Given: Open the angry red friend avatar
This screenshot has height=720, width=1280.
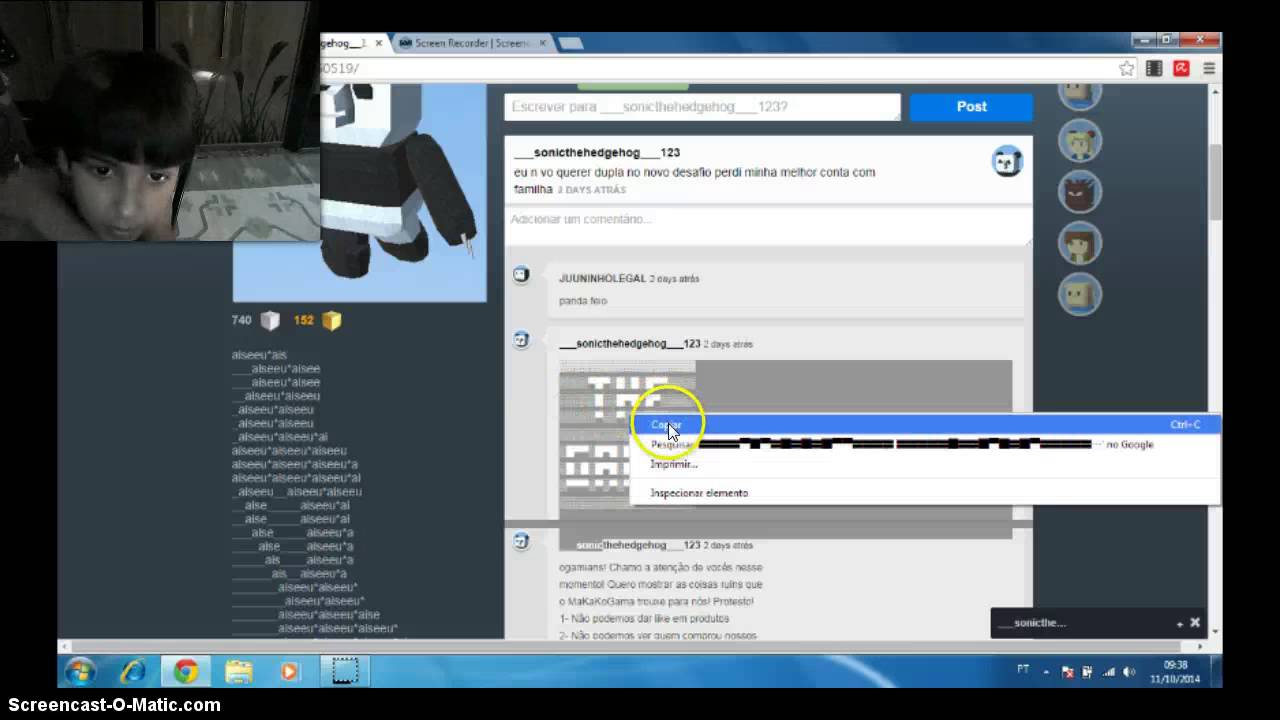Looking at the screenshot, I should click(x=1080, y=192).
